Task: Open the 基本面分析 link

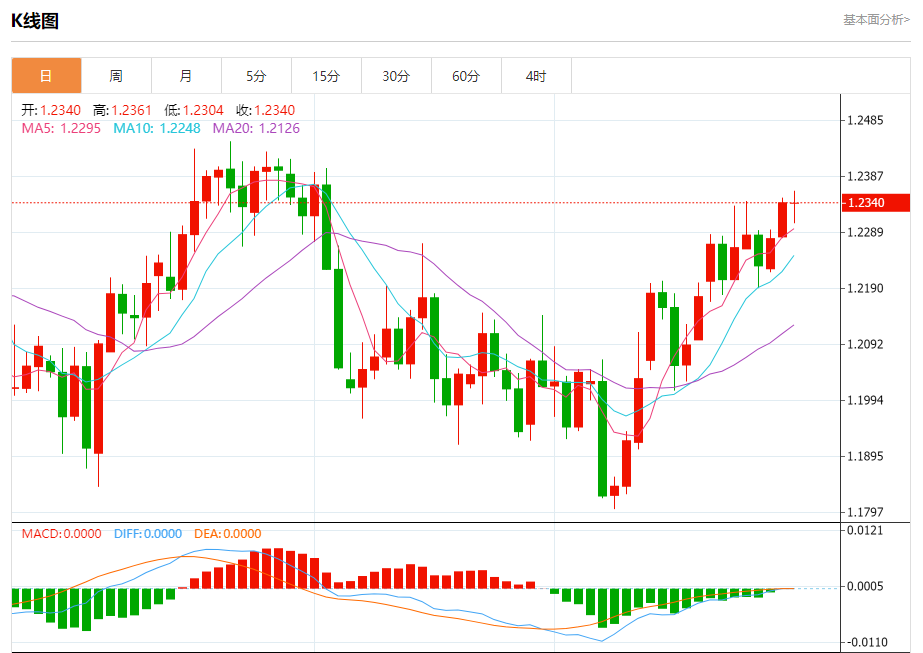Action: (876, 20)
